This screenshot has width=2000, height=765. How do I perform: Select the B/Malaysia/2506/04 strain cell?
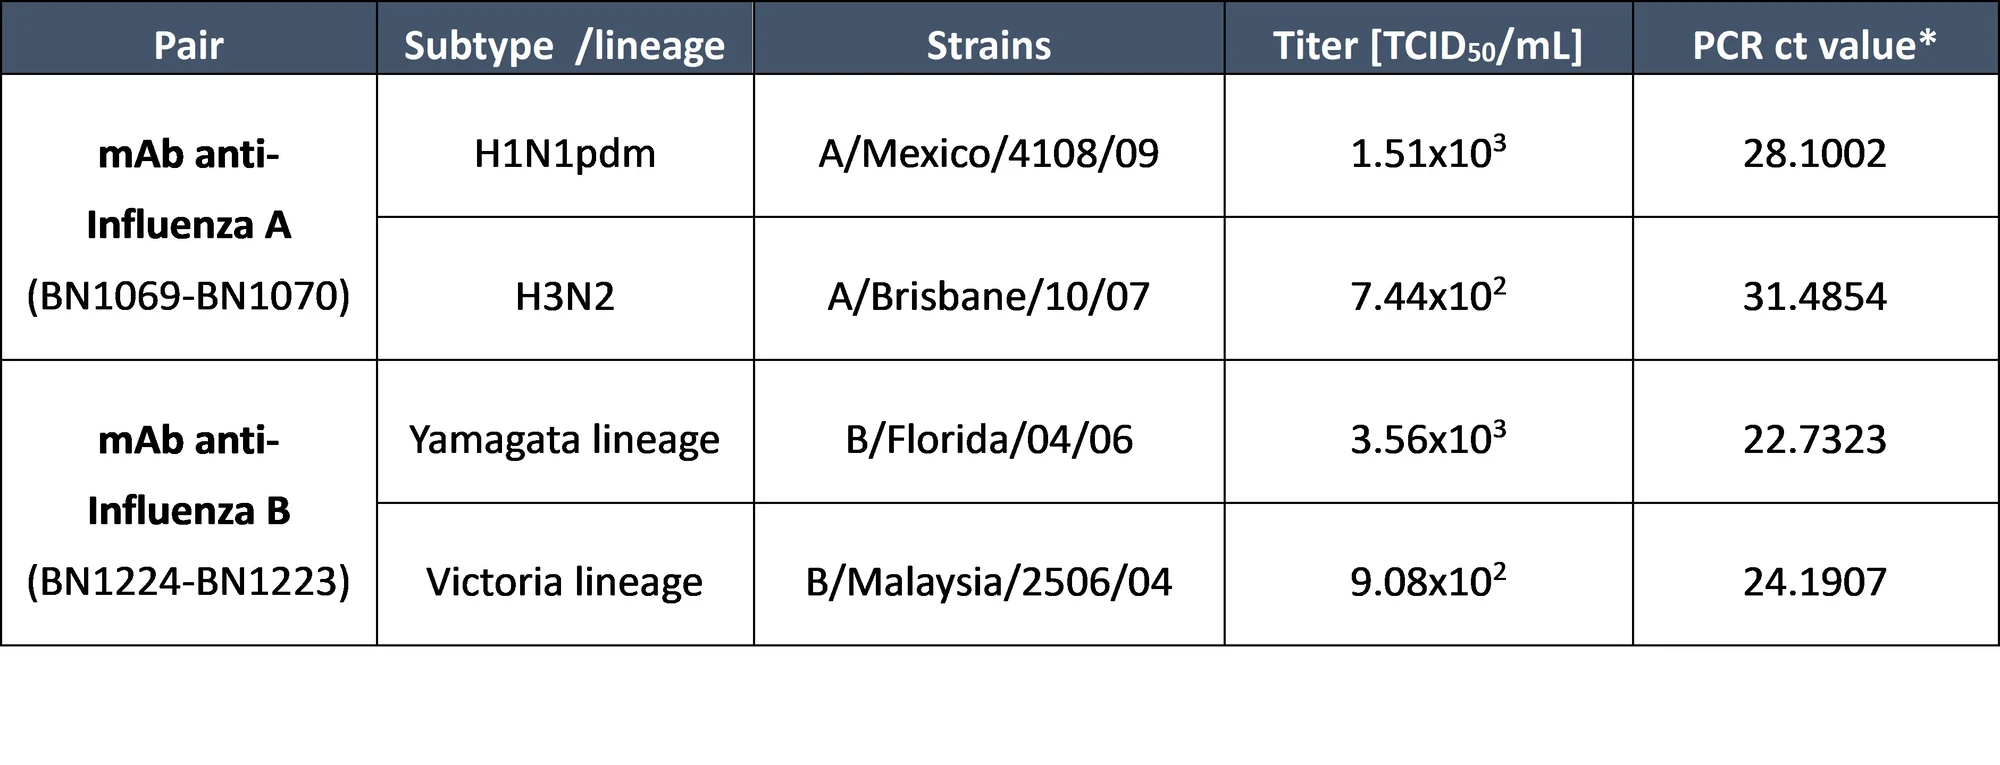pos(989,574)
